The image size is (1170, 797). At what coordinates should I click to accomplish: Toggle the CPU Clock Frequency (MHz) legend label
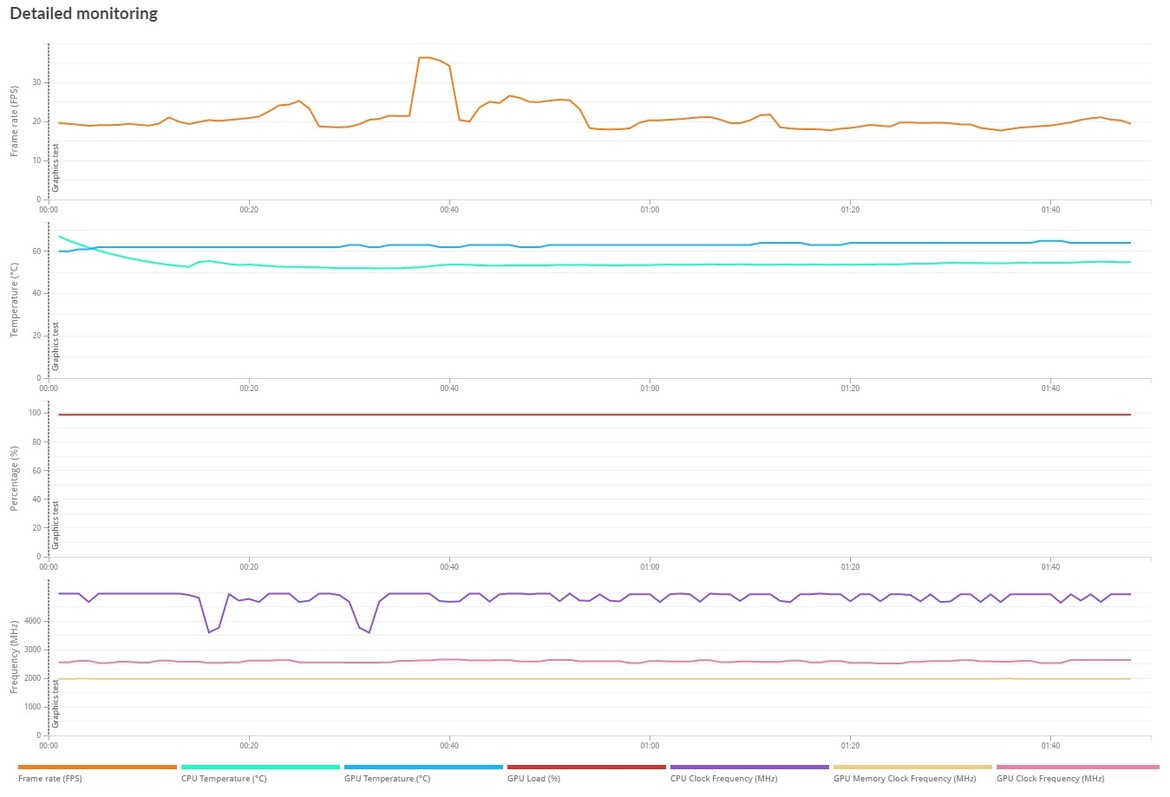point(724,778)
